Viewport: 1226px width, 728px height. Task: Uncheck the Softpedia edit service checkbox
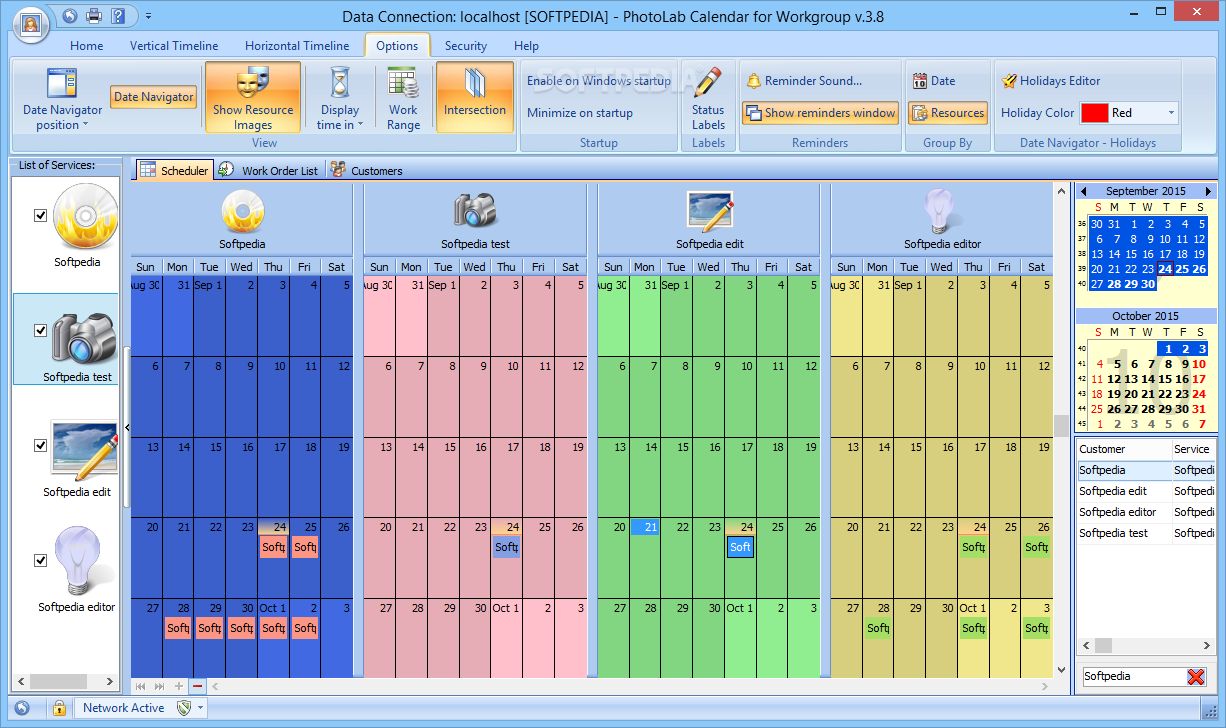pos(41,445)
